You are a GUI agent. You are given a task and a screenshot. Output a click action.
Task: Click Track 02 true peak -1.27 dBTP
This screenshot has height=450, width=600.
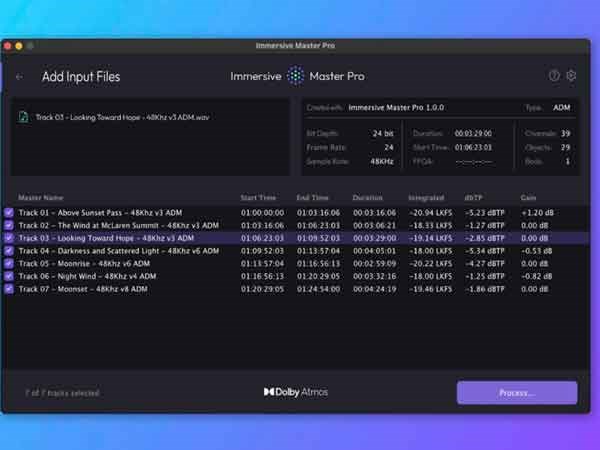(484, 225)
